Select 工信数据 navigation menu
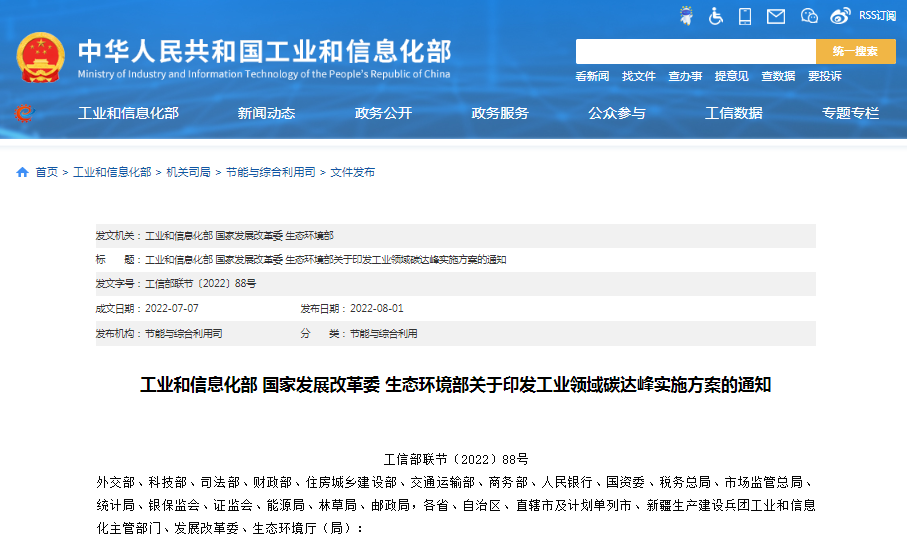Image resolution: width=907 pixels, height=552 pixels. tap(733, 113)
